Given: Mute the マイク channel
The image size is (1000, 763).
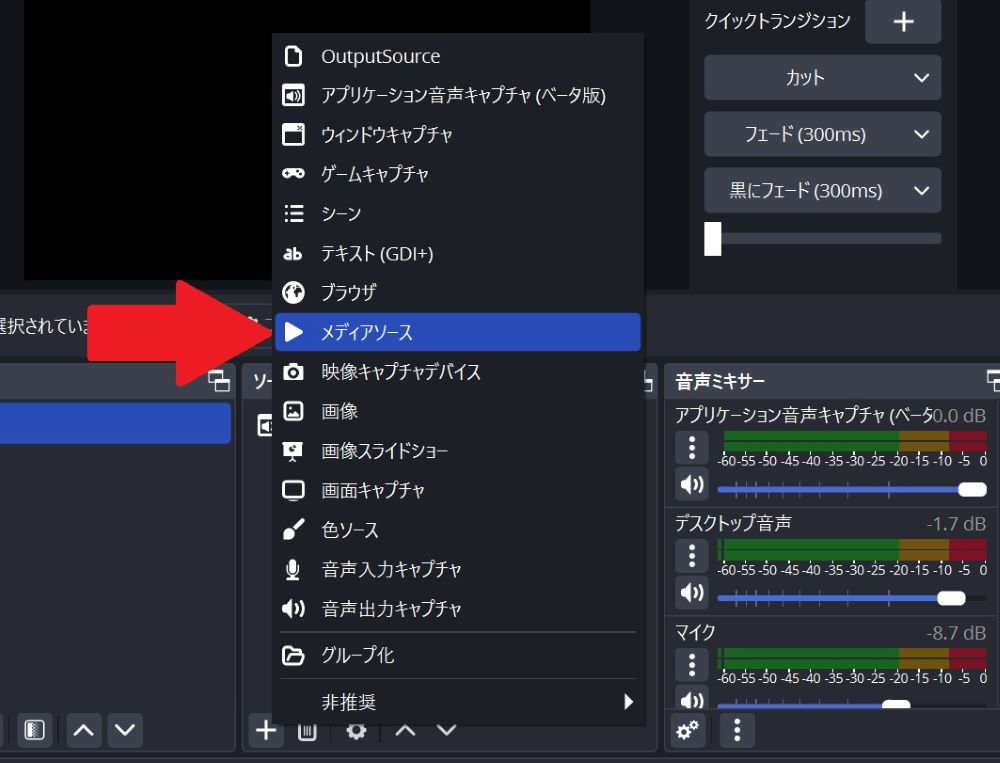Looking at the screenshot, I should tap(692, 700).
